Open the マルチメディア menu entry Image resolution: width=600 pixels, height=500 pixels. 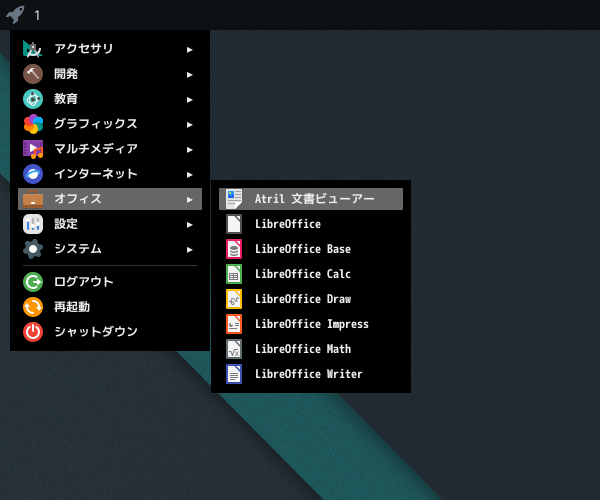tap(110, 149)
